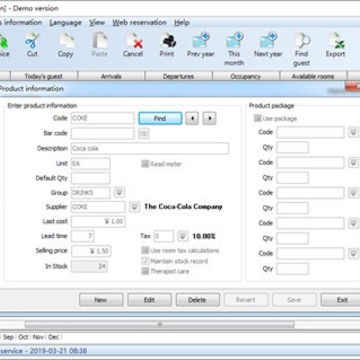Open the Supplier lookup dropdown
Viewport: 360px width, 360px height.
[x=134, y=207]
